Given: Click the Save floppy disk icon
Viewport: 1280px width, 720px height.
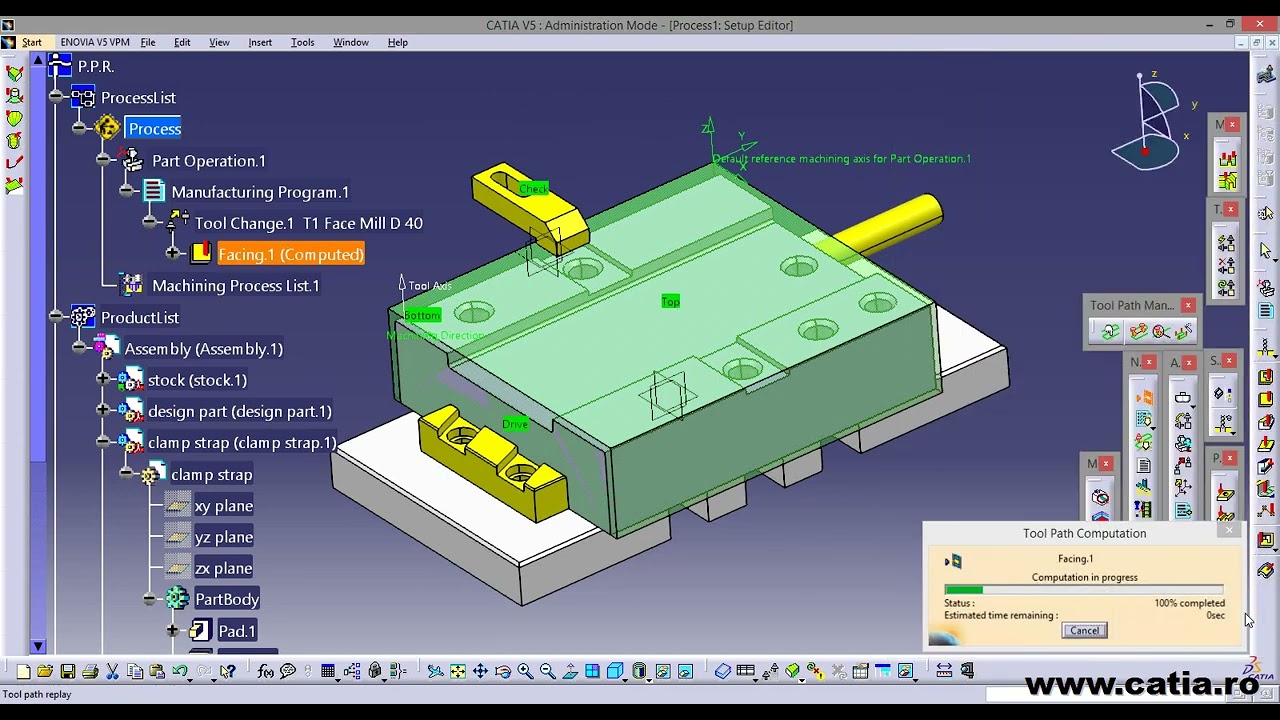Looking at the screenshot, I should (x=68, y=672).
